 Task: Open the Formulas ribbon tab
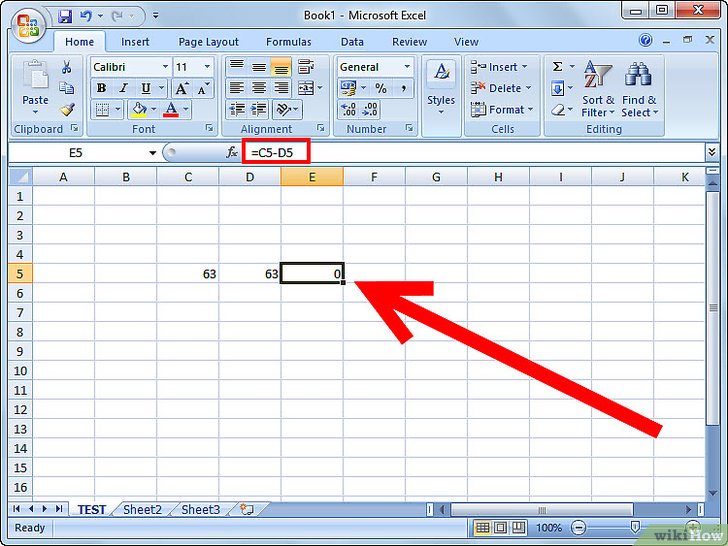[288, 42]
